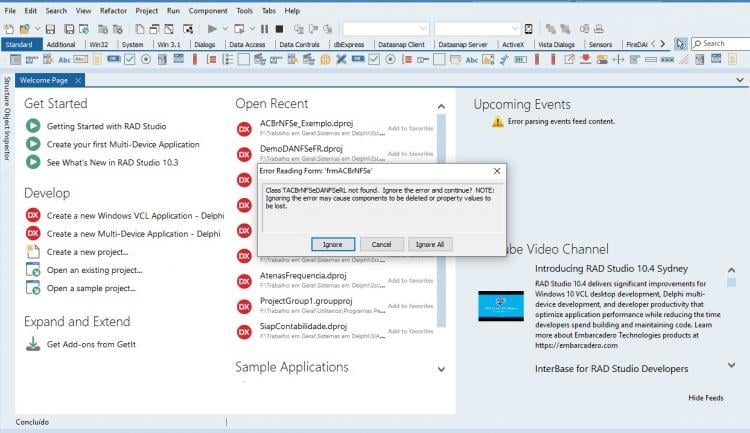Select the TRadioButton component in Standard palette
The width and height of the screenshot is (750, 433).
146,59
